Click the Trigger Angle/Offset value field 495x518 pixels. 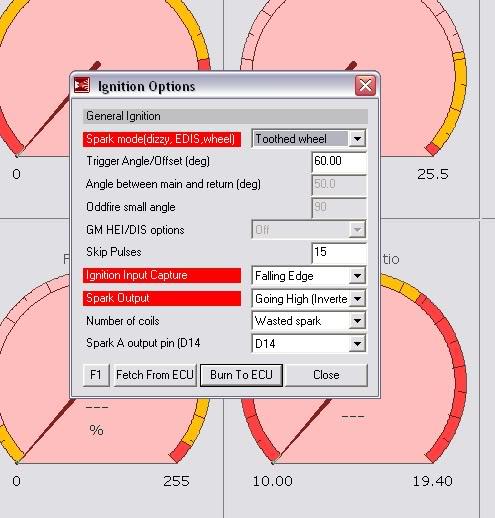[x=339, y=161]
